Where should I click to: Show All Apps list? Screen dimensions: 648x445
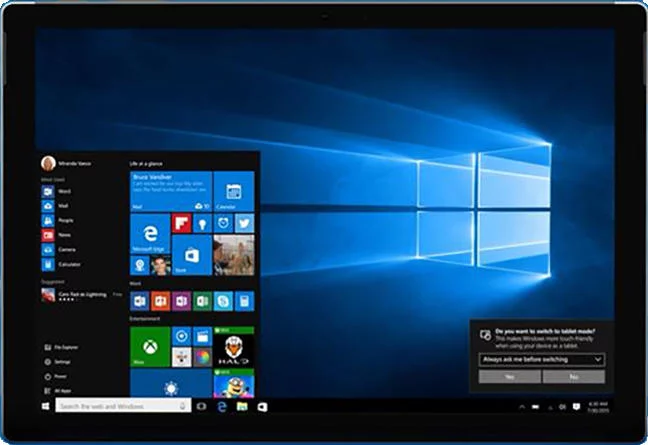(x=57, y=391)
